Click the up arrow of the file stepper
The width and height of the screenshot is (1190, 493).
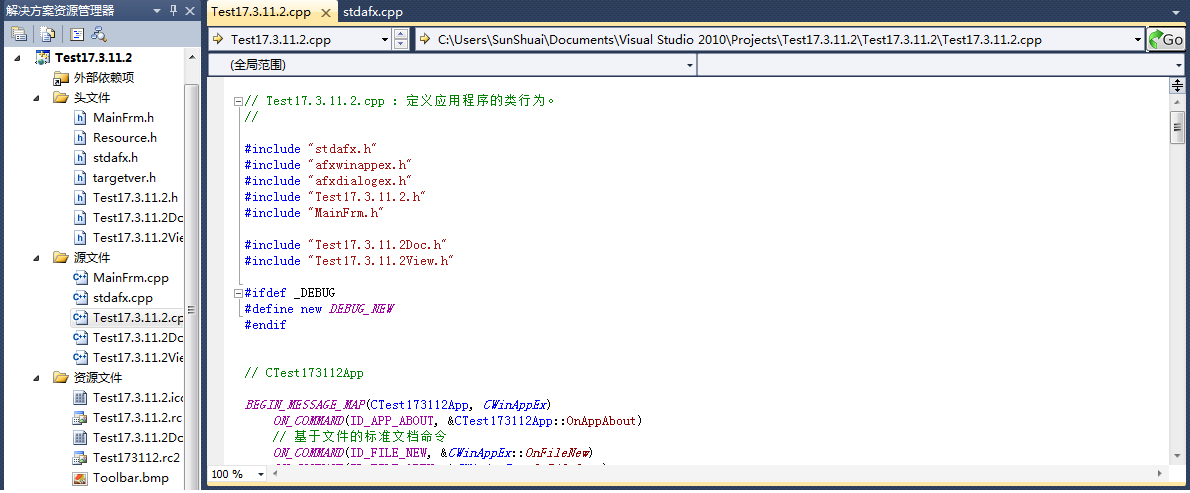(x=401, y=35)
